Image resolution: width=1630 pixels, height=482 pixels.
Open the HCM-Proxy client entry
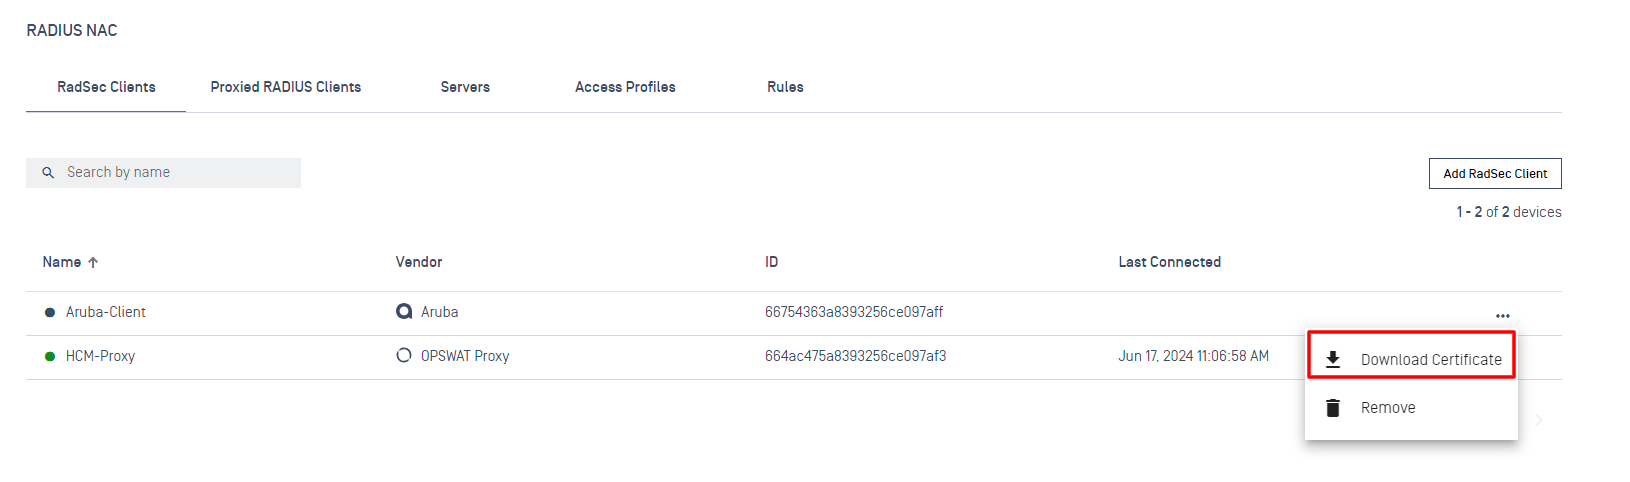100,356
